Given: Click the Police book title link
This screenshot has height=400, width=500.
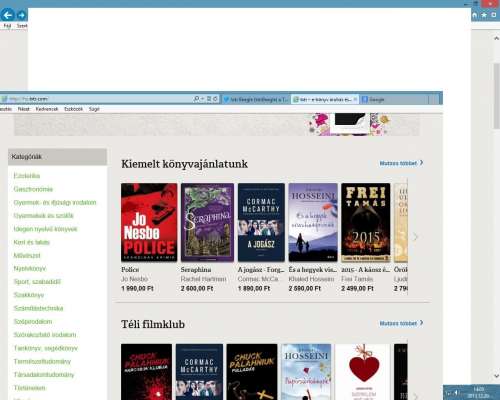Looking at the screenshot, I should point(130,269).
